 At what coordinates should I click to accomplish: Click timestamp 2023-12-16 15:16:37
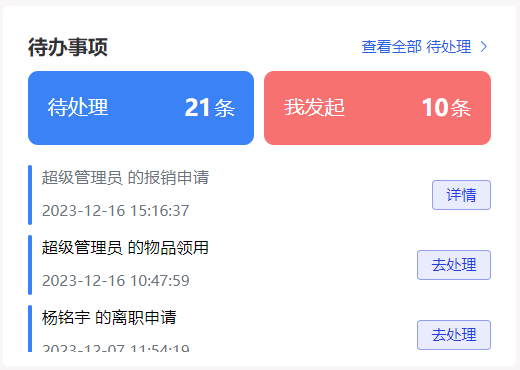click(x=116, y=211)
